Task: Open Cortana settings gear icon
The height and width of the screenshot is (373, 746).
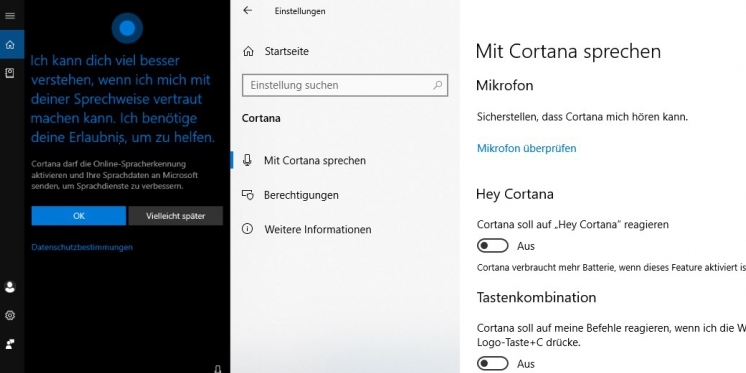Action: [10, 315]
